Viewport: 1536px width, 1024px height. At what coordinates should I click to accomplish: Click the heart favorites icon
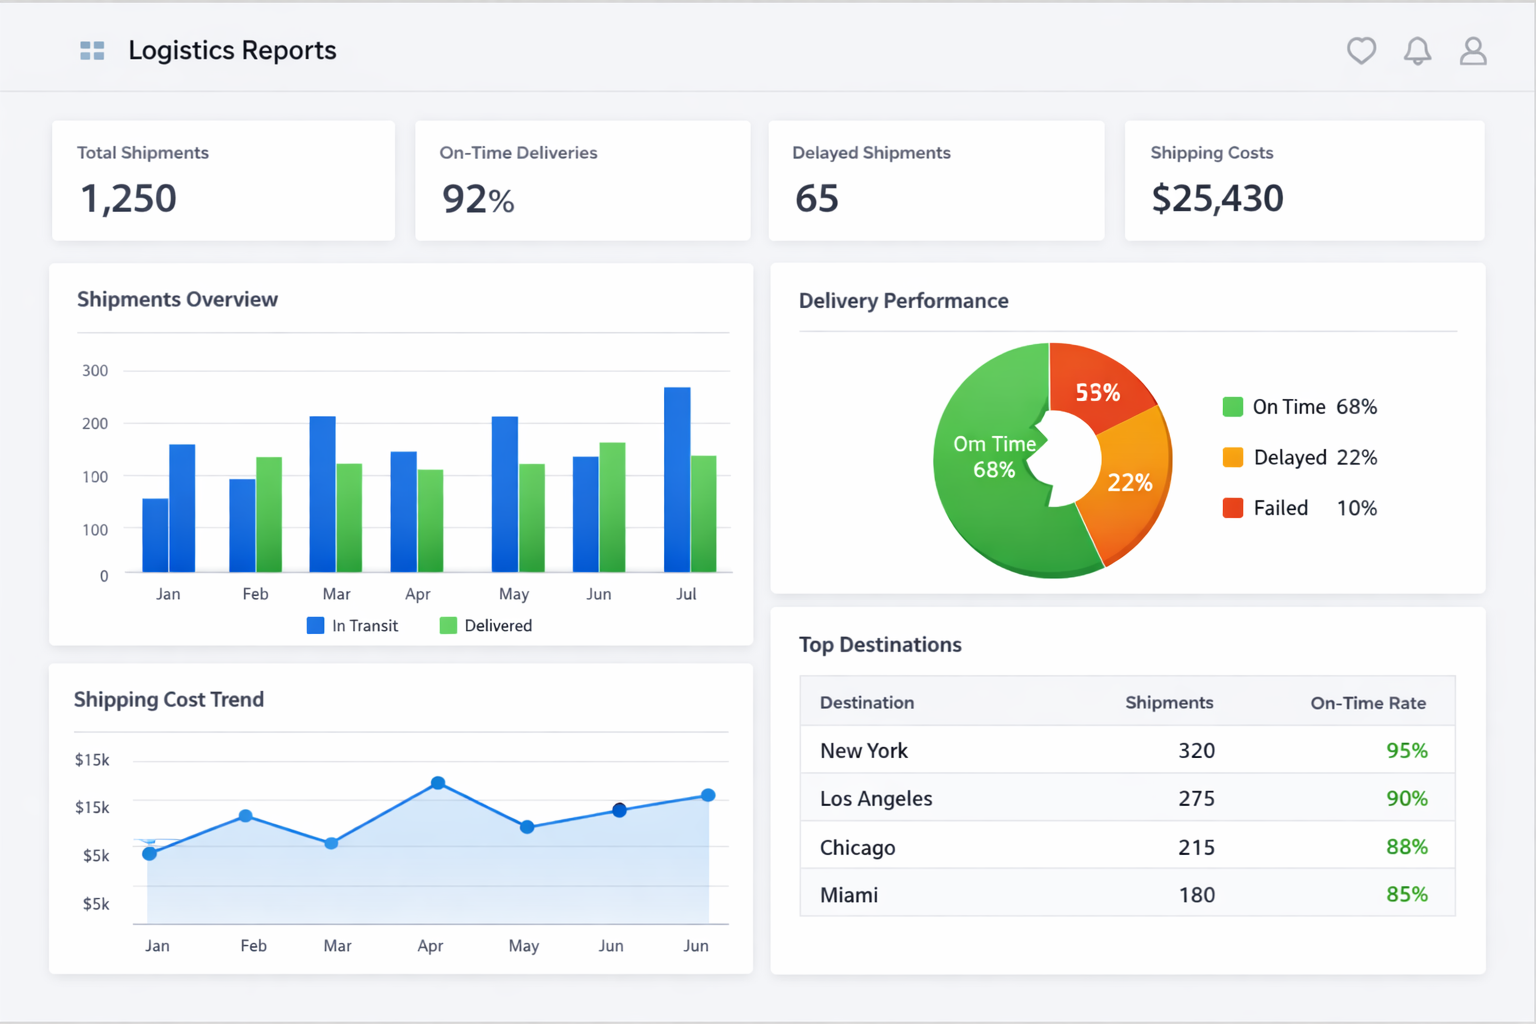(1360, 51)
